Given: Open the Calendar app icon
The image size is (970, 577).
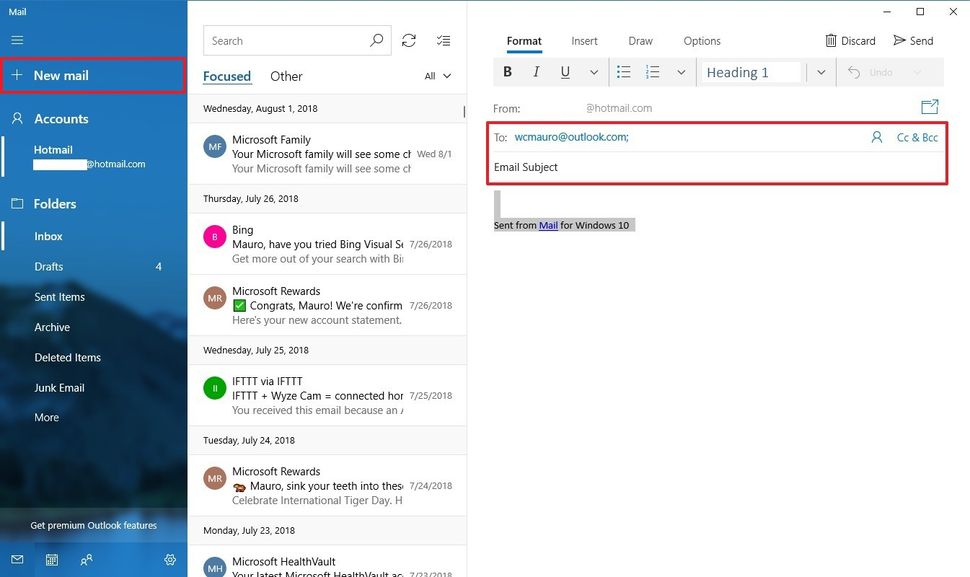Looking at the screenshot, I should tap(51, 560).
